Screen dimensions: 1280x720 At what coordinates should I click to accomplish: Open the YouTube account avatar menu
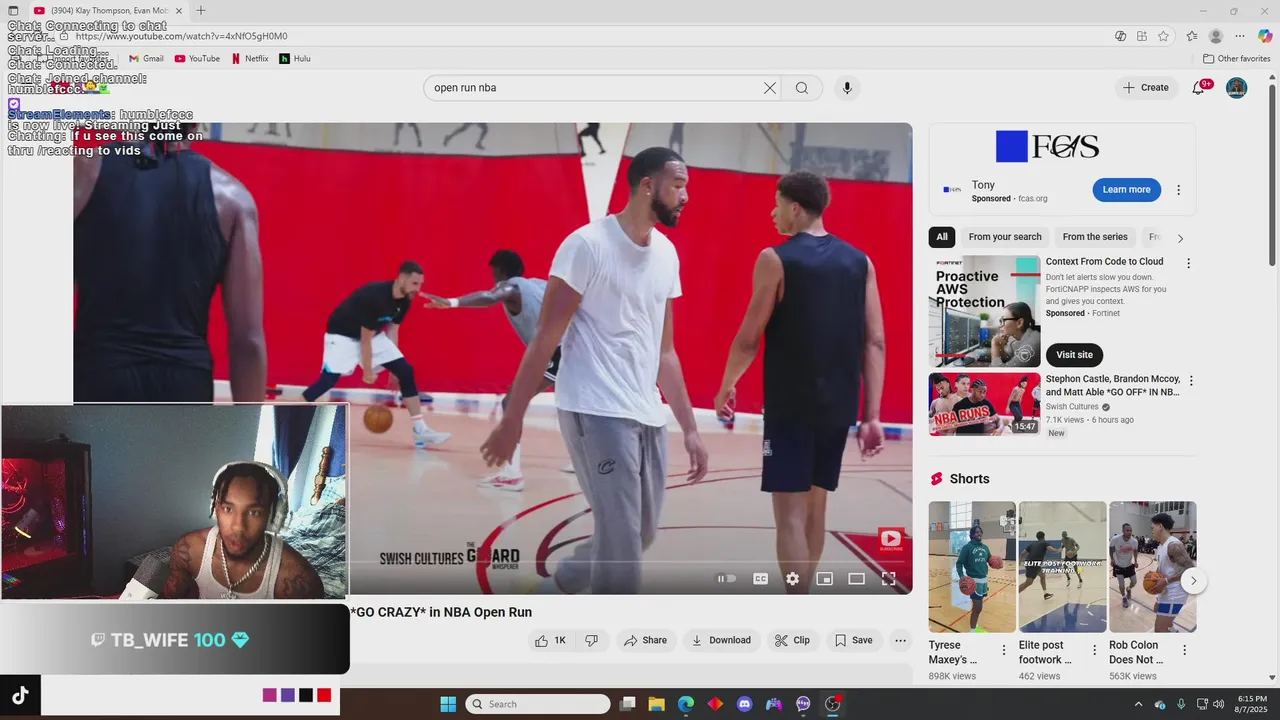1237,88
